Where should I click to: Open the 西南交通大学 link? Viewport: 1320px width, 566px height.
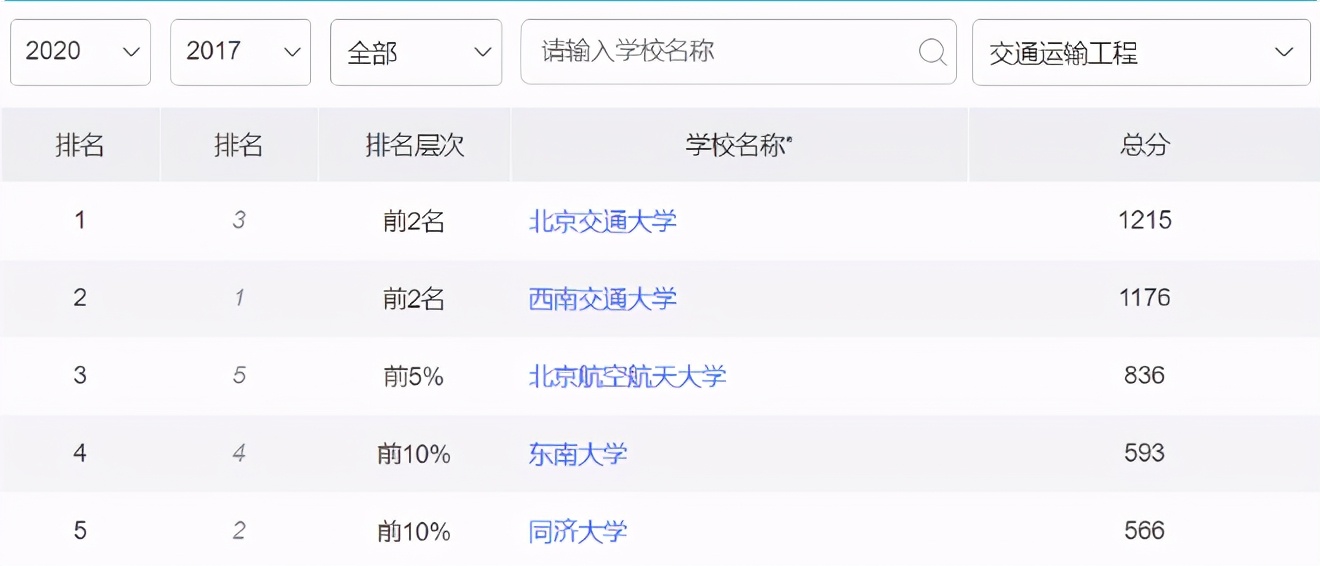(x=603, y=298)
